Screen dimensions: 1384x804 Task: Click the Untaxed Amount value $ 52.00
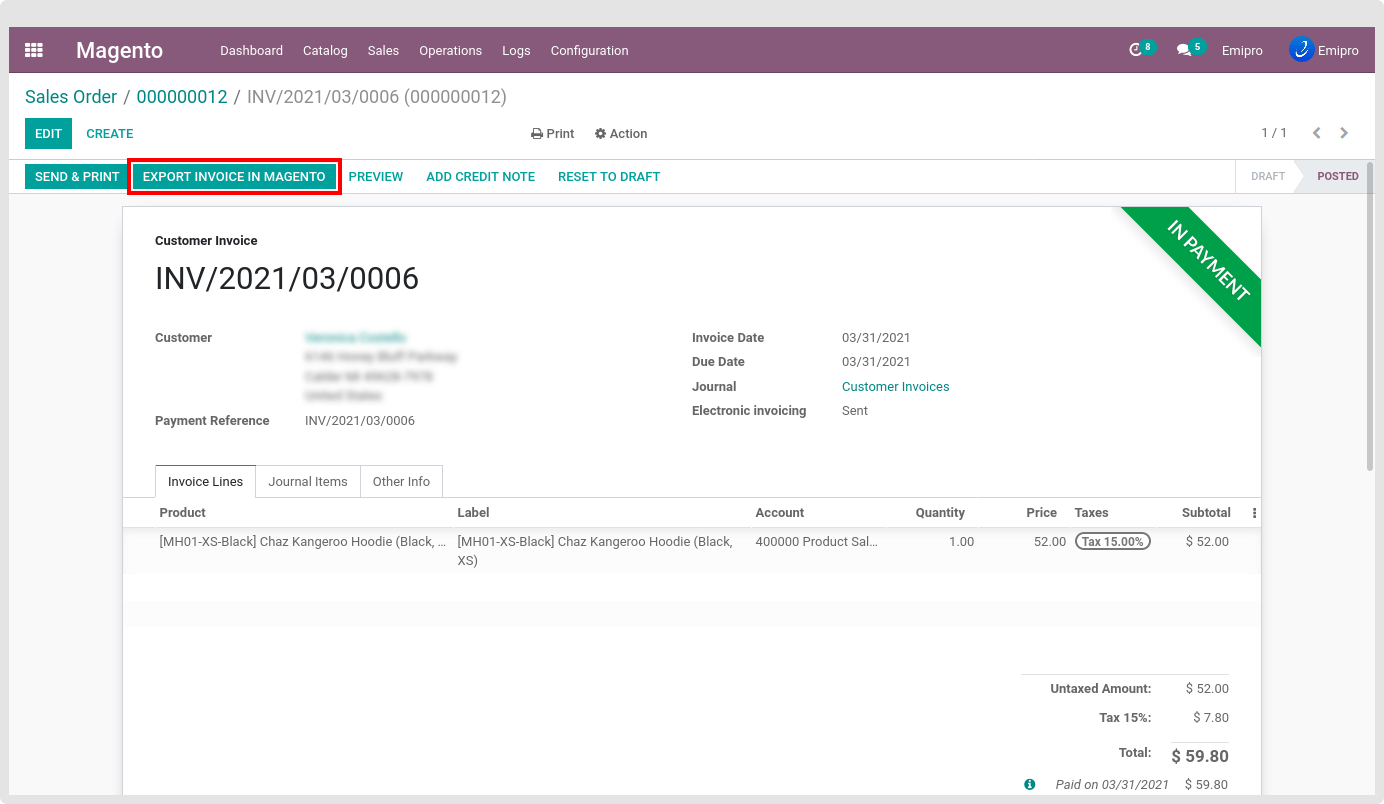click(x=1207, y=689)
